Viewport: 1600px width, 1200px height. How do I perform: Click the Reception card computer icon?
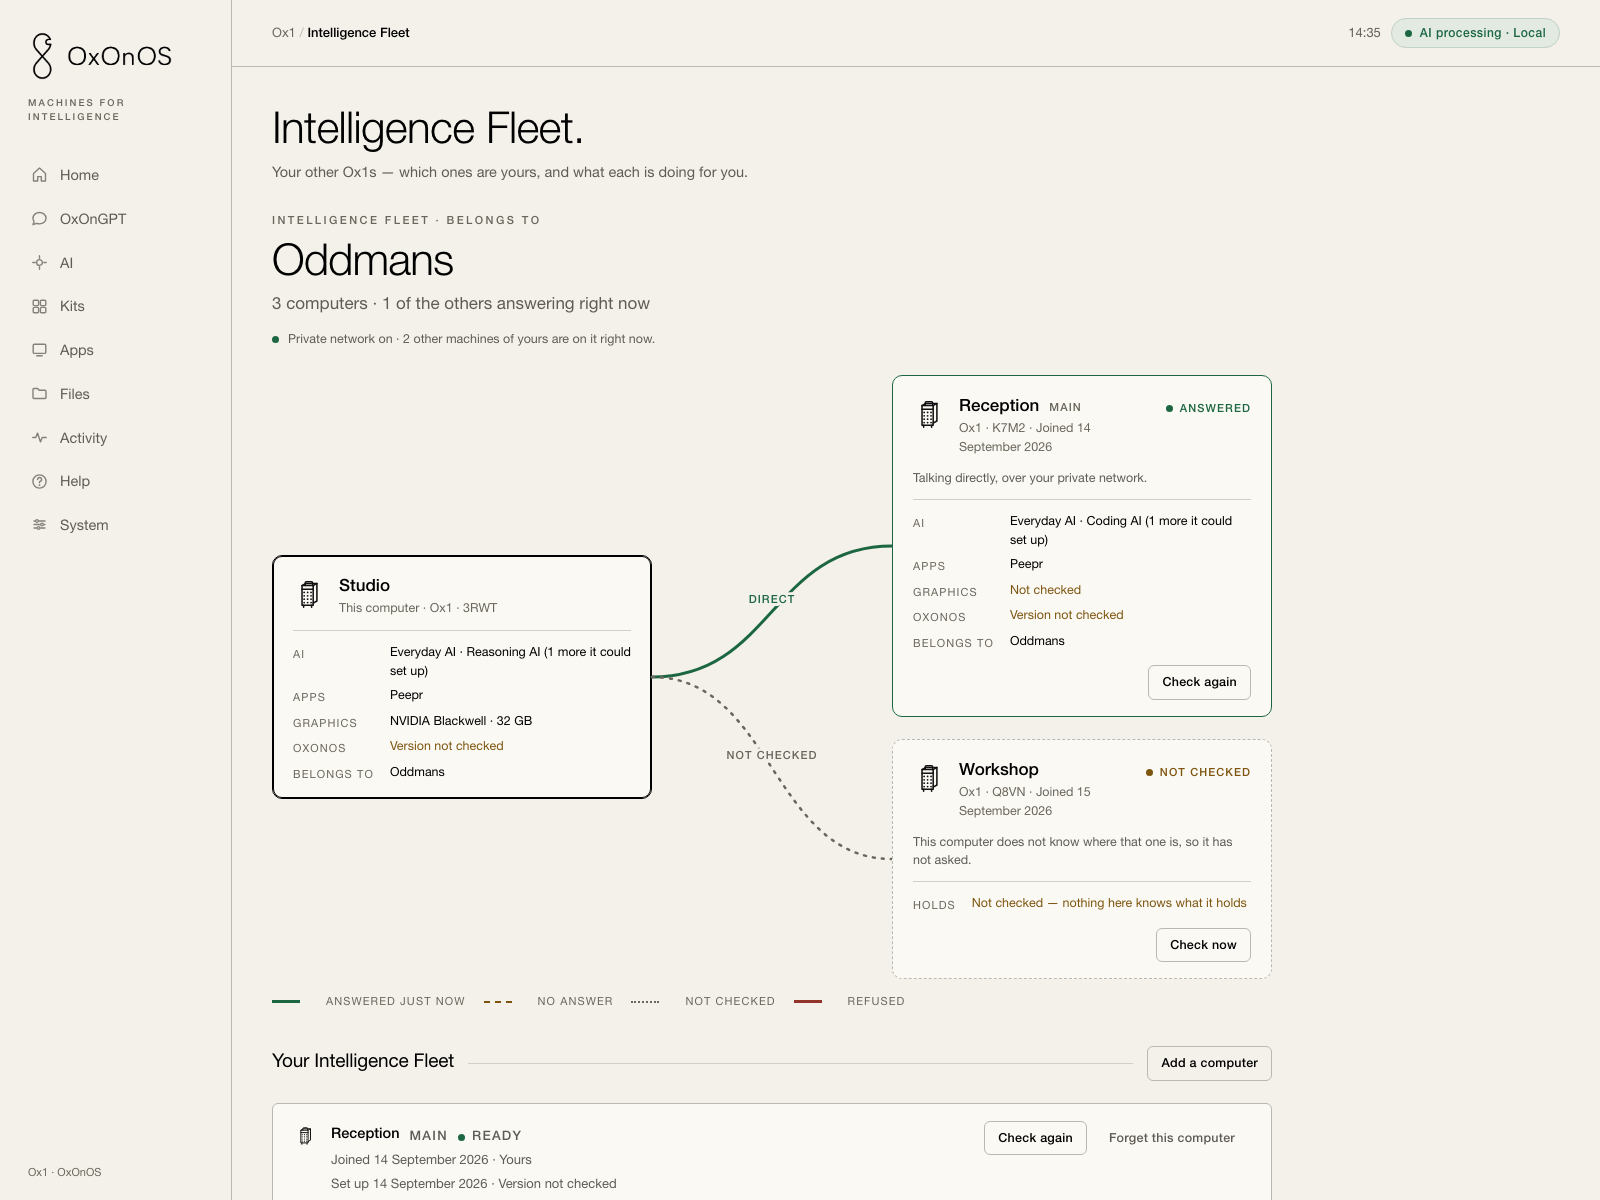(929, 414)
